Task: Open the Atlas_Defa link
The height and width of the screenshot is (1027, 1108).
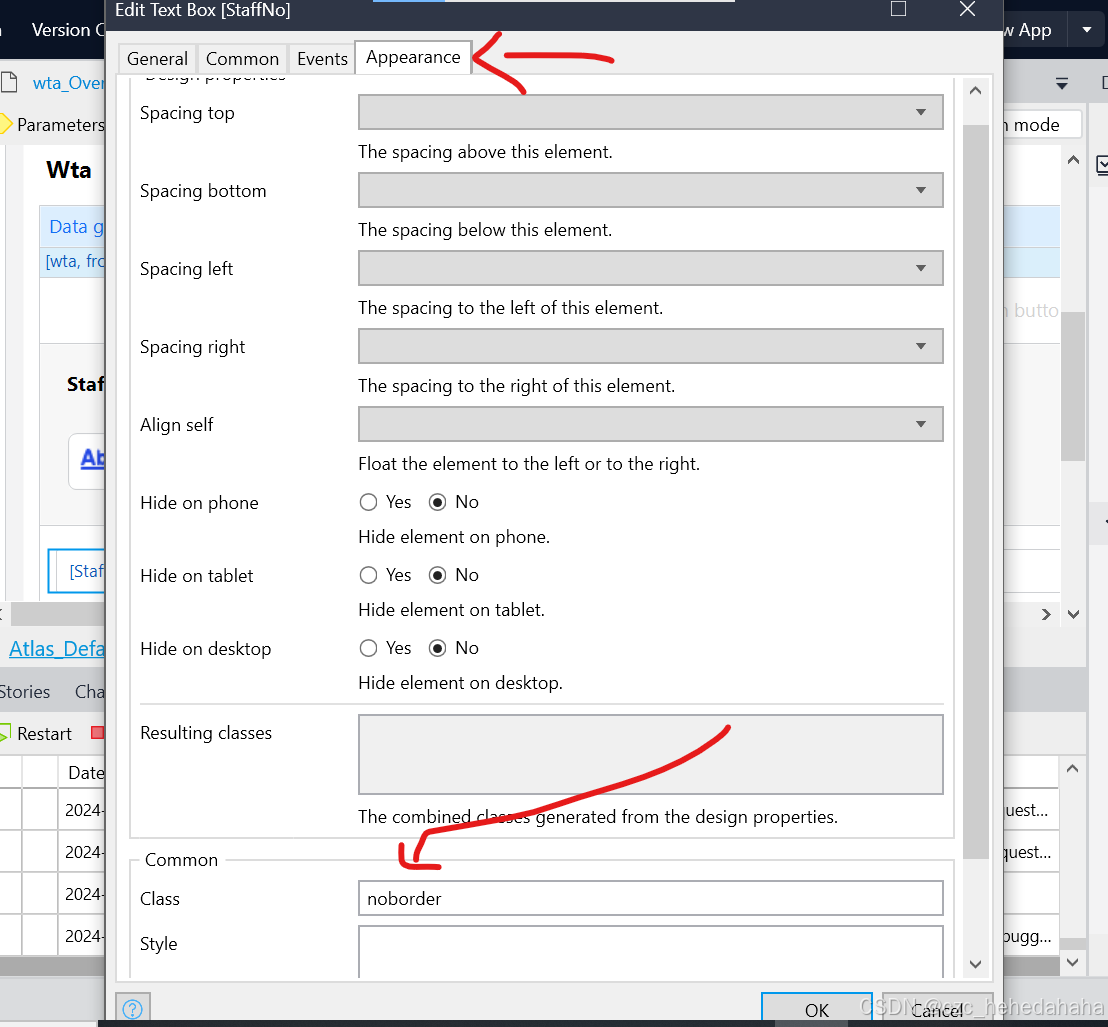Action: (55, 648)
